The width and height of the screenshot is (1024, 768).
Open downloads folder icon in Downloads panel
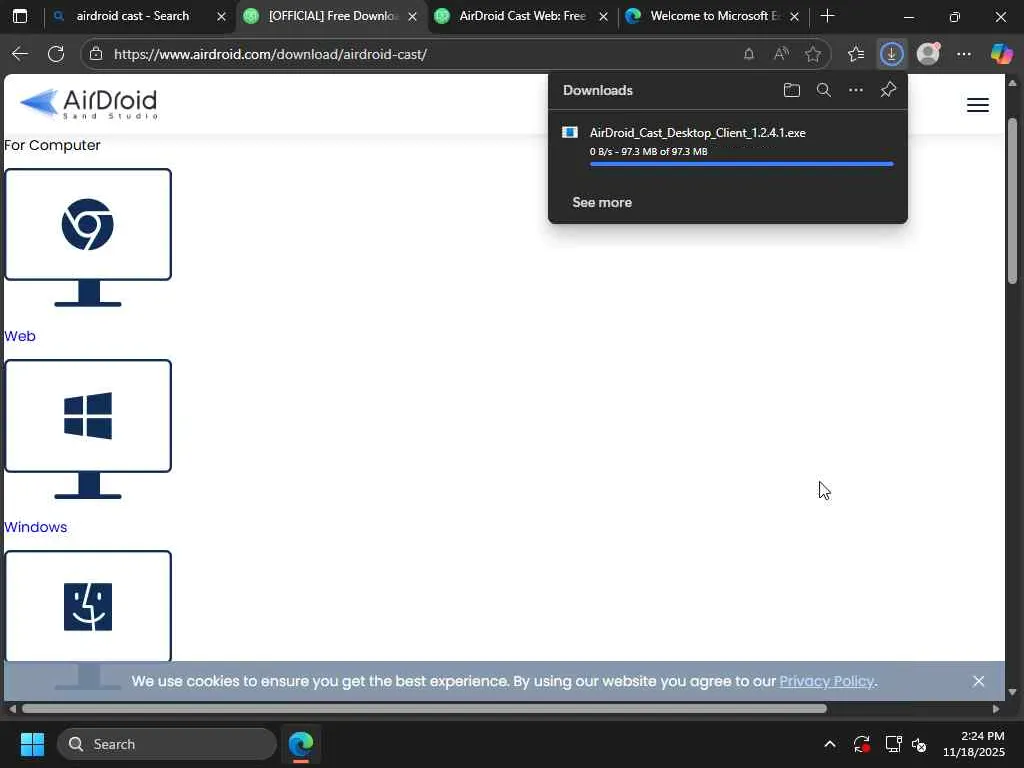point(792,90)
